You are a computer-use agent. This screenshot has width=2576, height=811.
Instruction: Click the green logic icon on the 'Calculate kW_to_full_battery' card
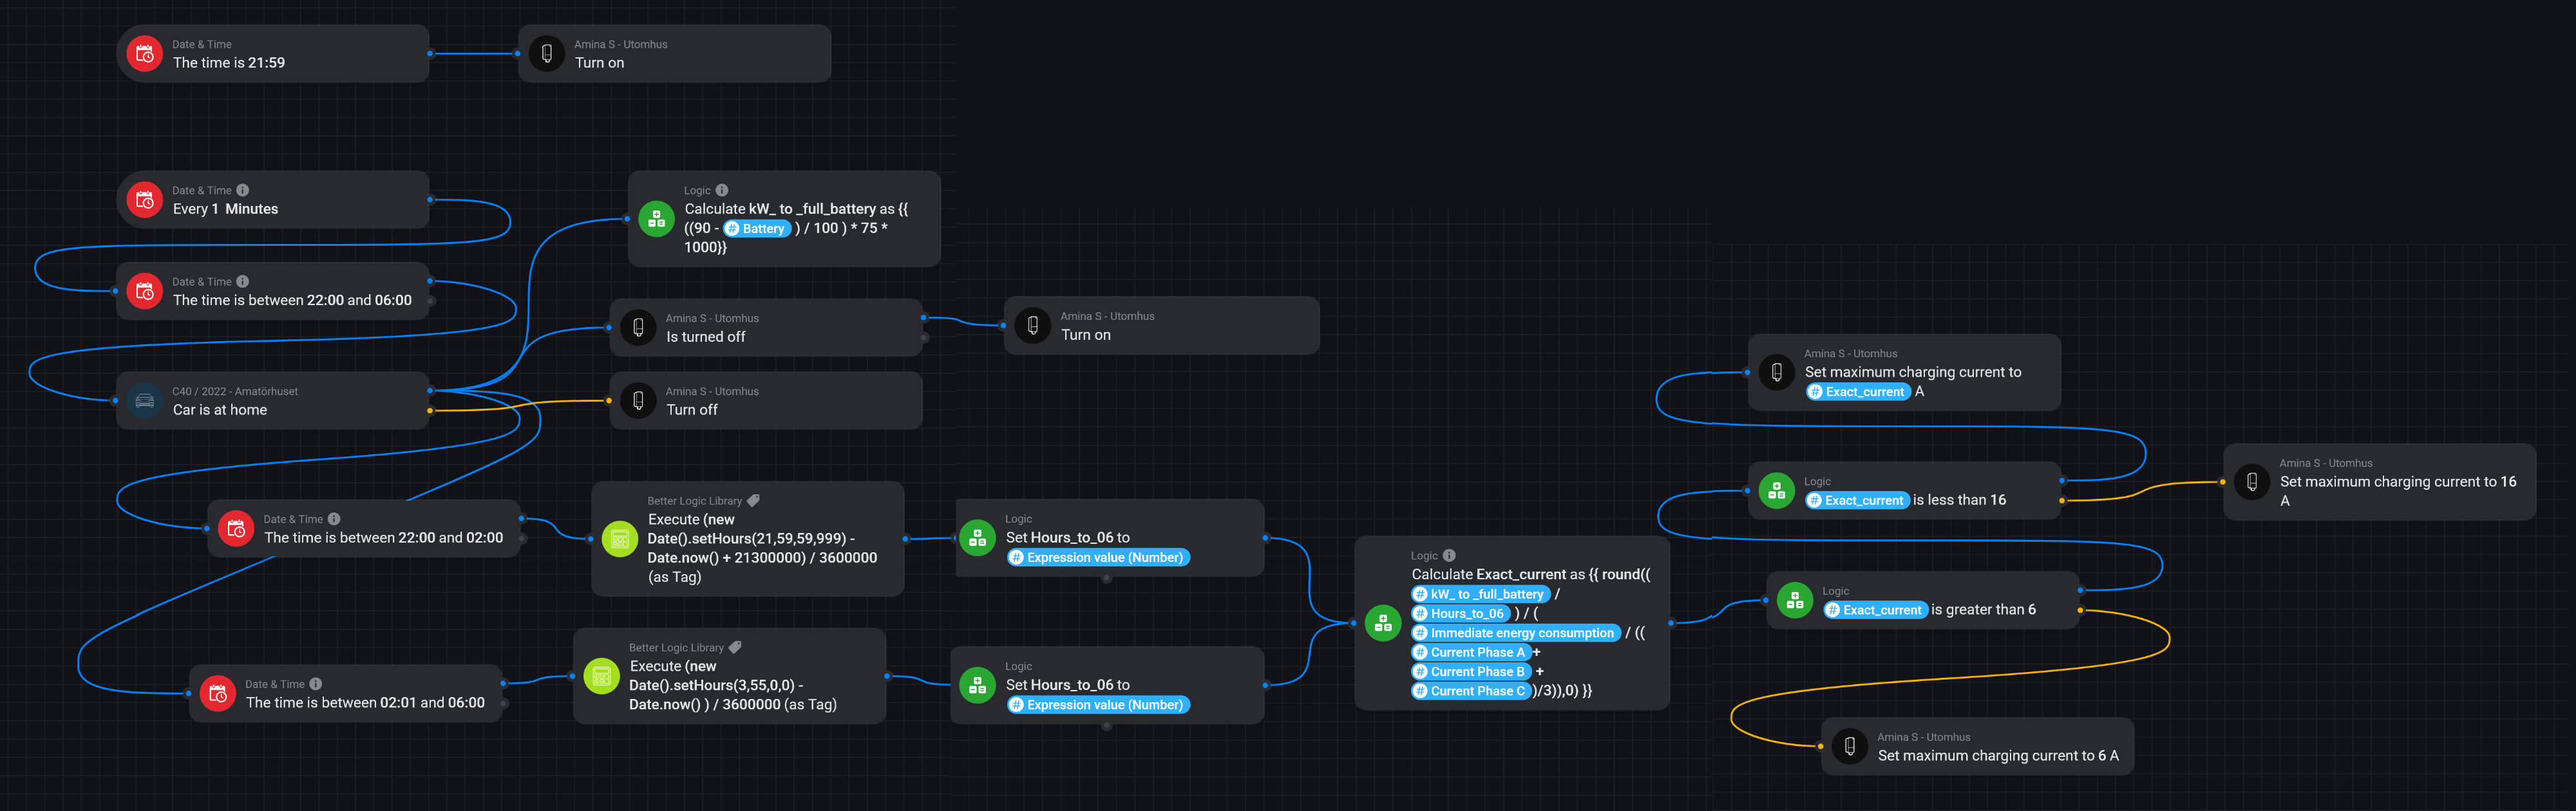656,219
